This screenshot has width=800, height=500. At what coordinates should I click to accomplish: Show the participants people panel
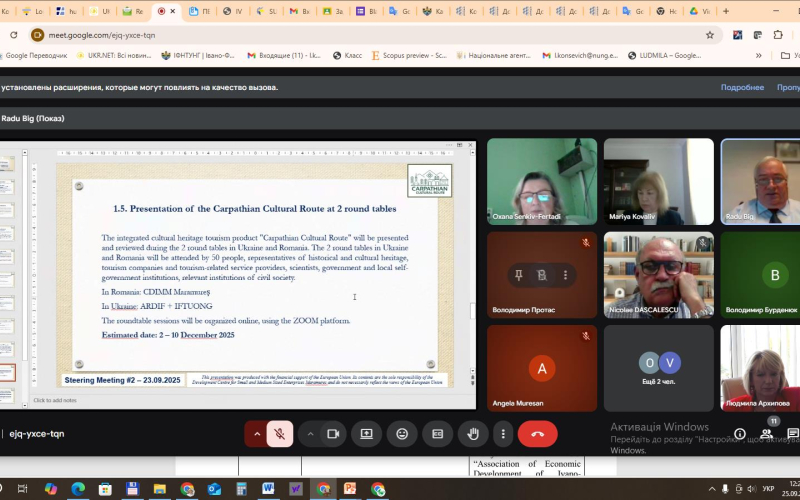click(767, 434)
